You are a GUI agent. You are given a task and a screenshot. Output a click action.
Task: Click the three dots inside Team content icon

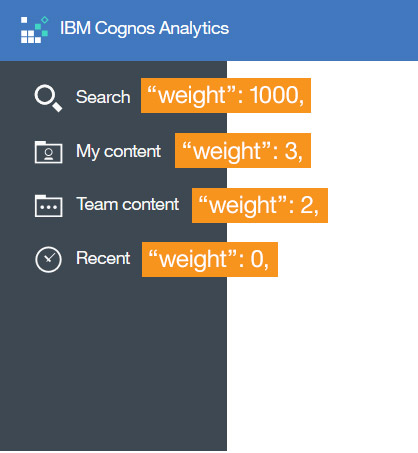coord(49,207)
